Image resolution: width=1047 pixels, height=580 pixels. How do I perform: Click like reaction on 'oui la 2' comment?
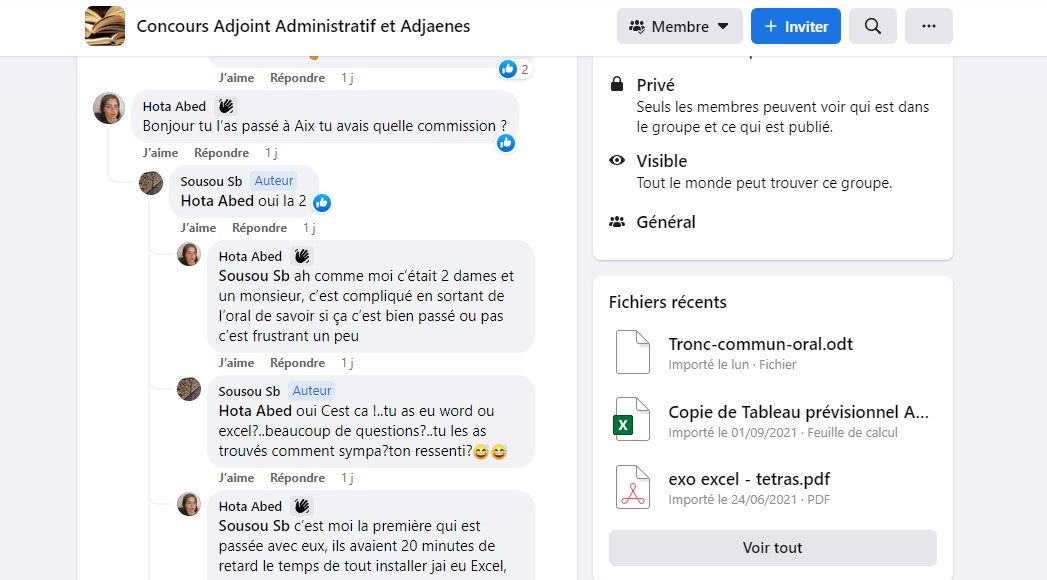coord(322,202)
